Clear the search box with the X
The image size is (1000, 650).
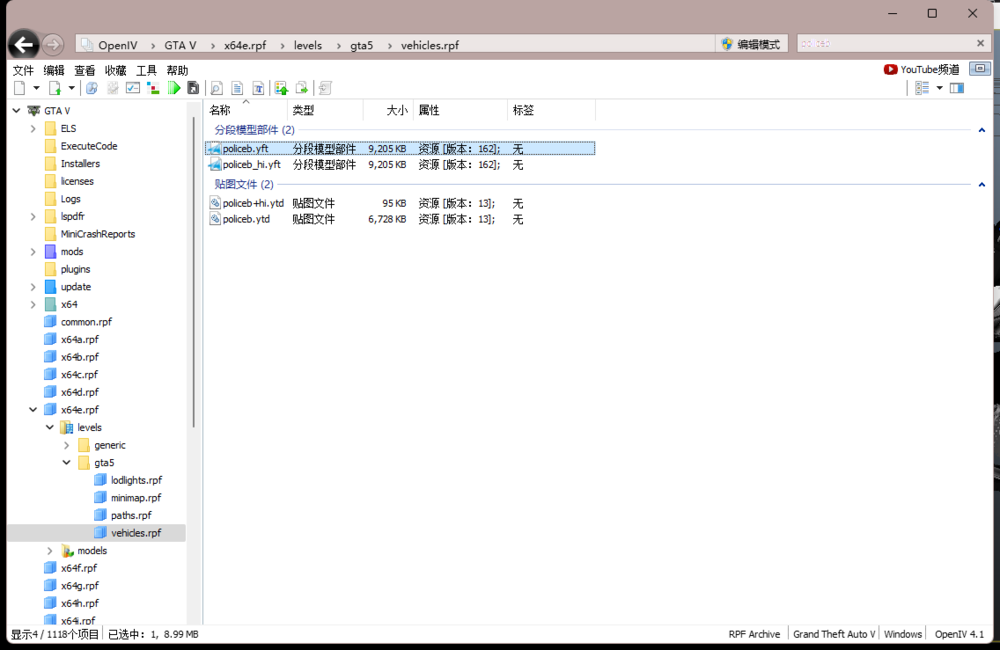tap(980, 44)
